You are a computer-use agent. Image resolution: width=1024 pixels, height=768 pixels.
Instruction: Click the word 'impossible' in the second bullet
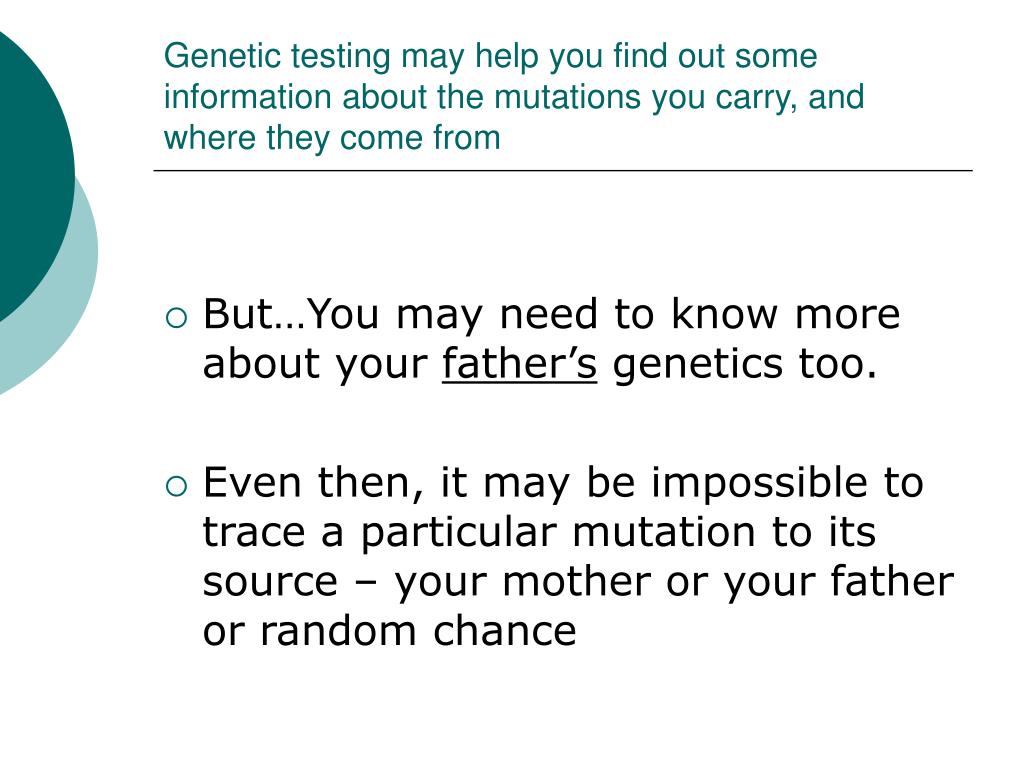760,484
